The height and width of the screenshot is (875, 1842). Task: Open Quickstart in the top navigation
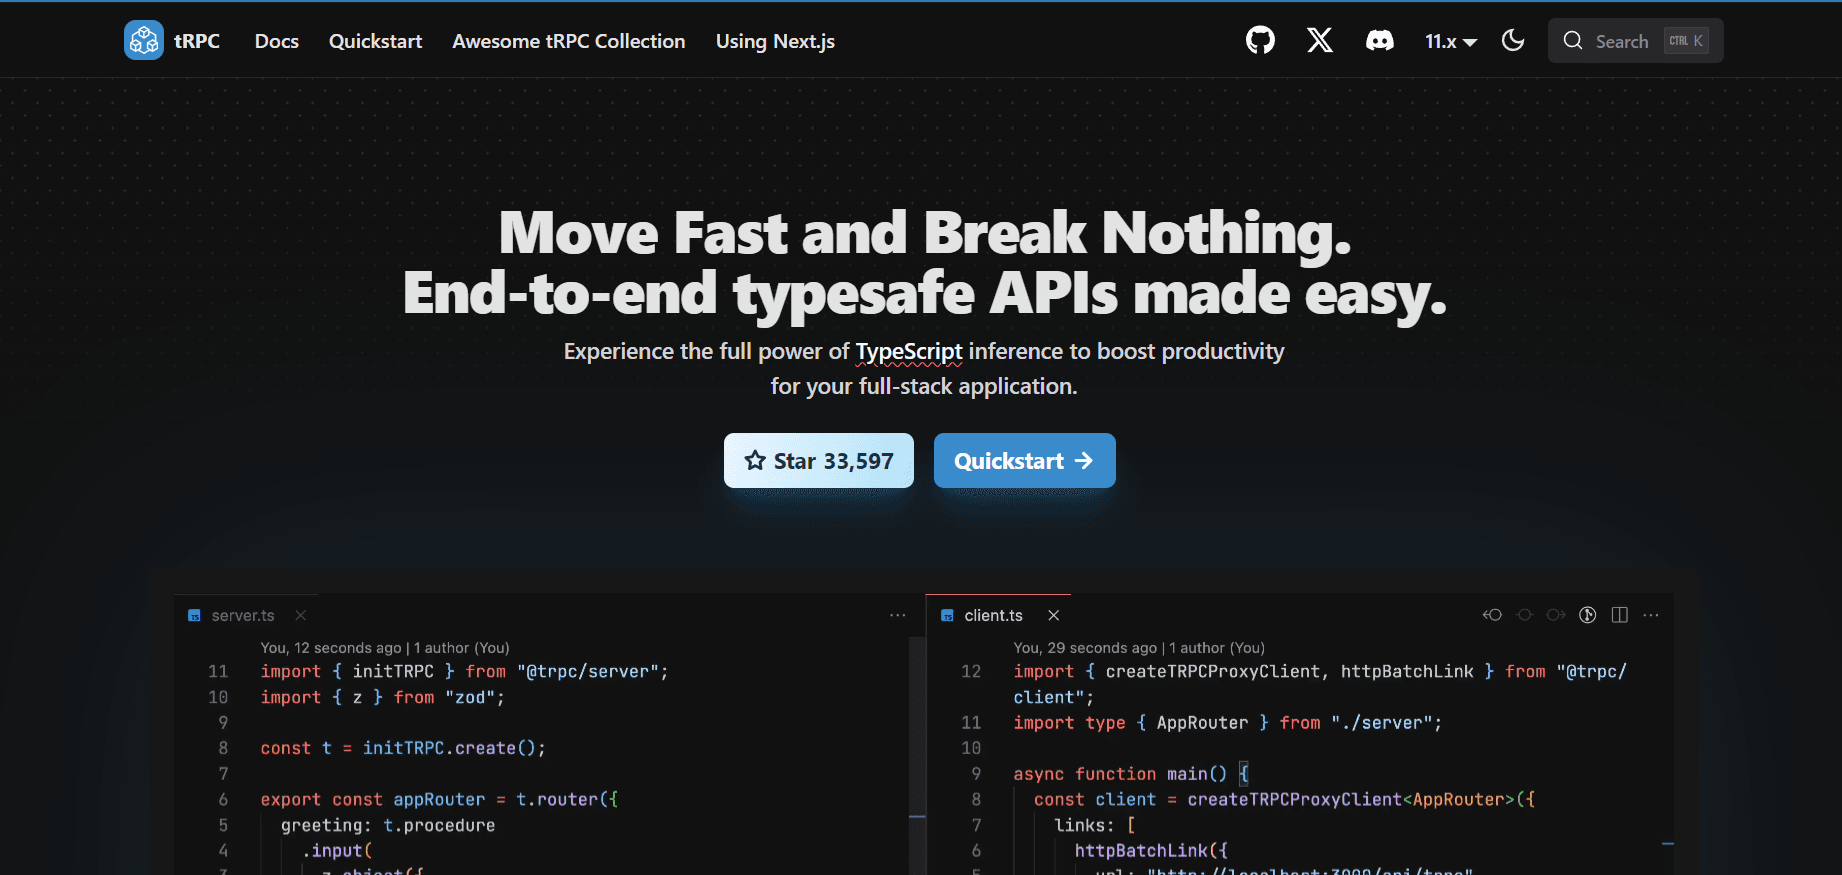point(375,41)
